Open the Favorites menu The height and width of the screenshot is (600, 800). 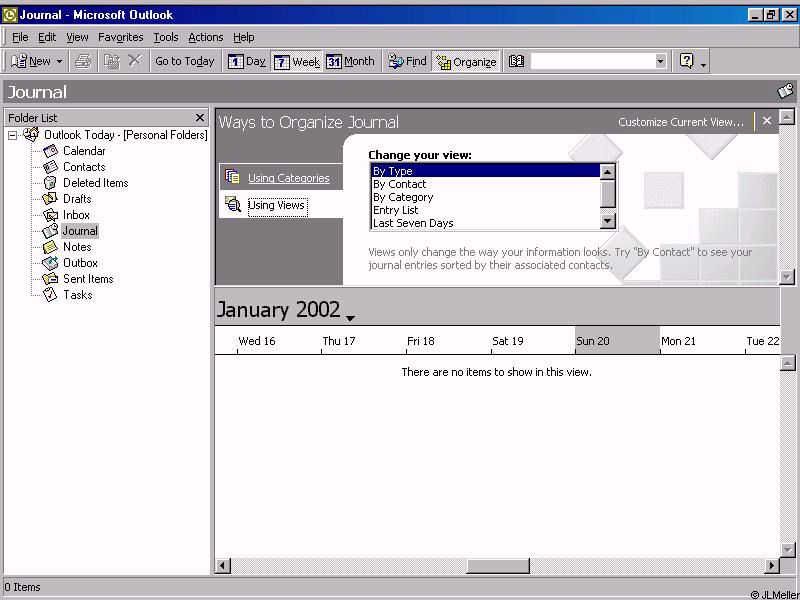[120, 37]
